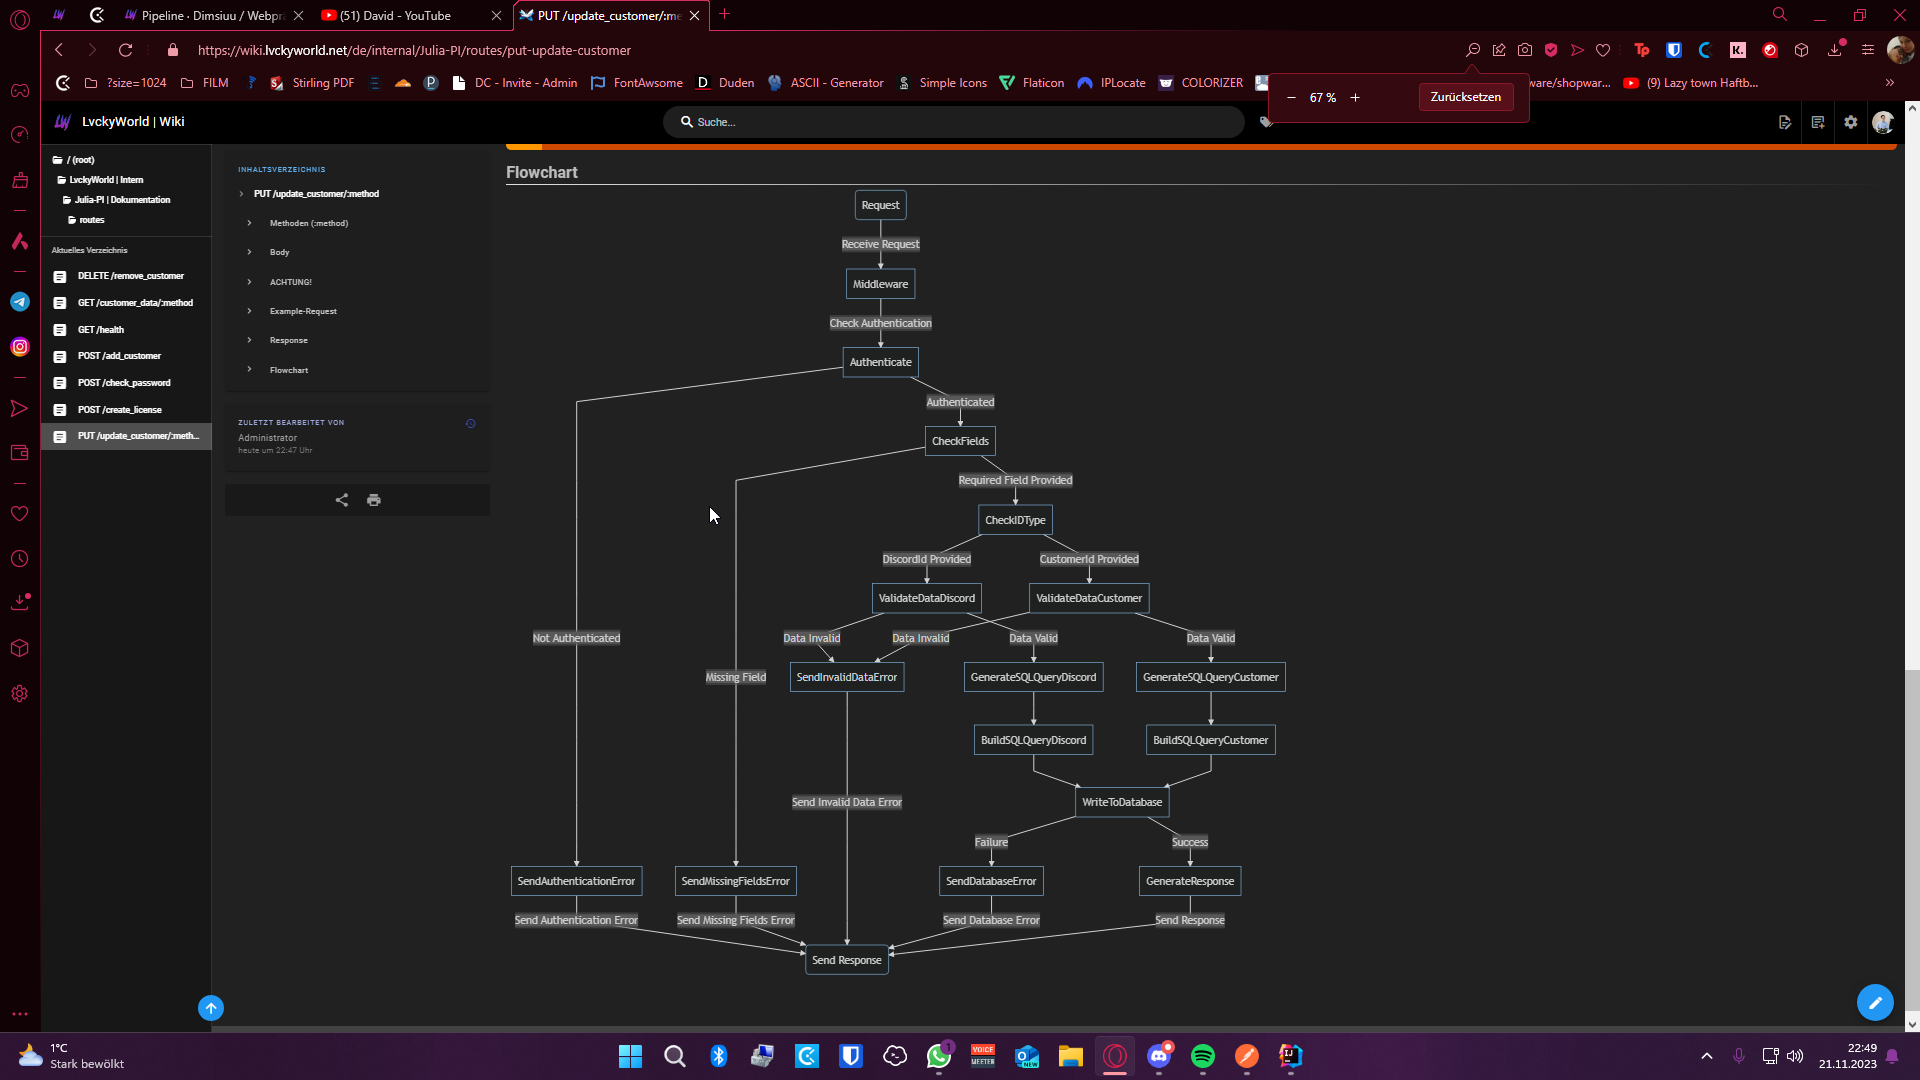Open Spotify from the taskbar
This screenshot has width=1920, height=1080.
(1203, 1056)
